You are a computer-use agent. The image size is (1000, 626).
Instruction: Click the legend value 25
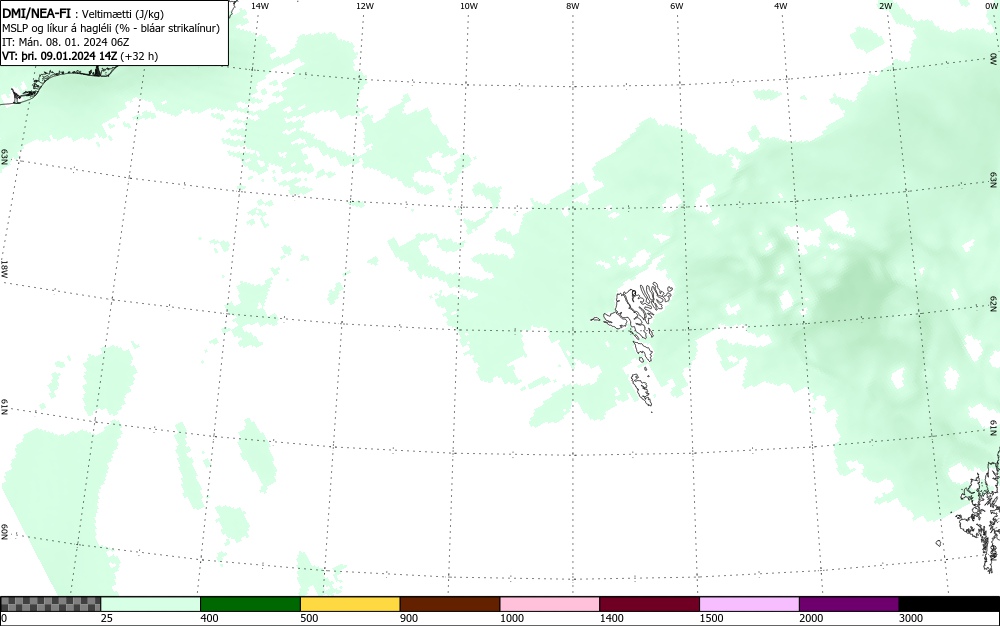pyautogui.click(x=107, y=618)
